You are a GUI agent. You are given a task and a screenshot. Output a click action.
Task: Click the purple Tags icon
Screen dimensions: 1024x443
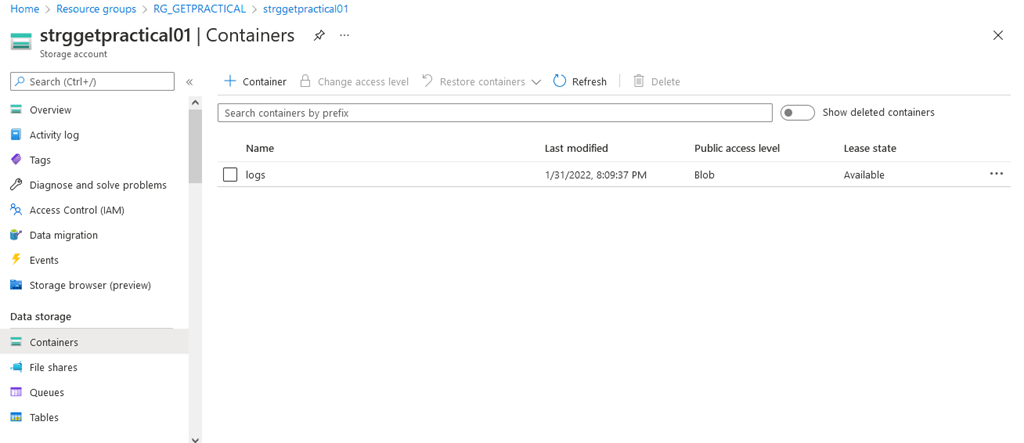pos(16,160)
